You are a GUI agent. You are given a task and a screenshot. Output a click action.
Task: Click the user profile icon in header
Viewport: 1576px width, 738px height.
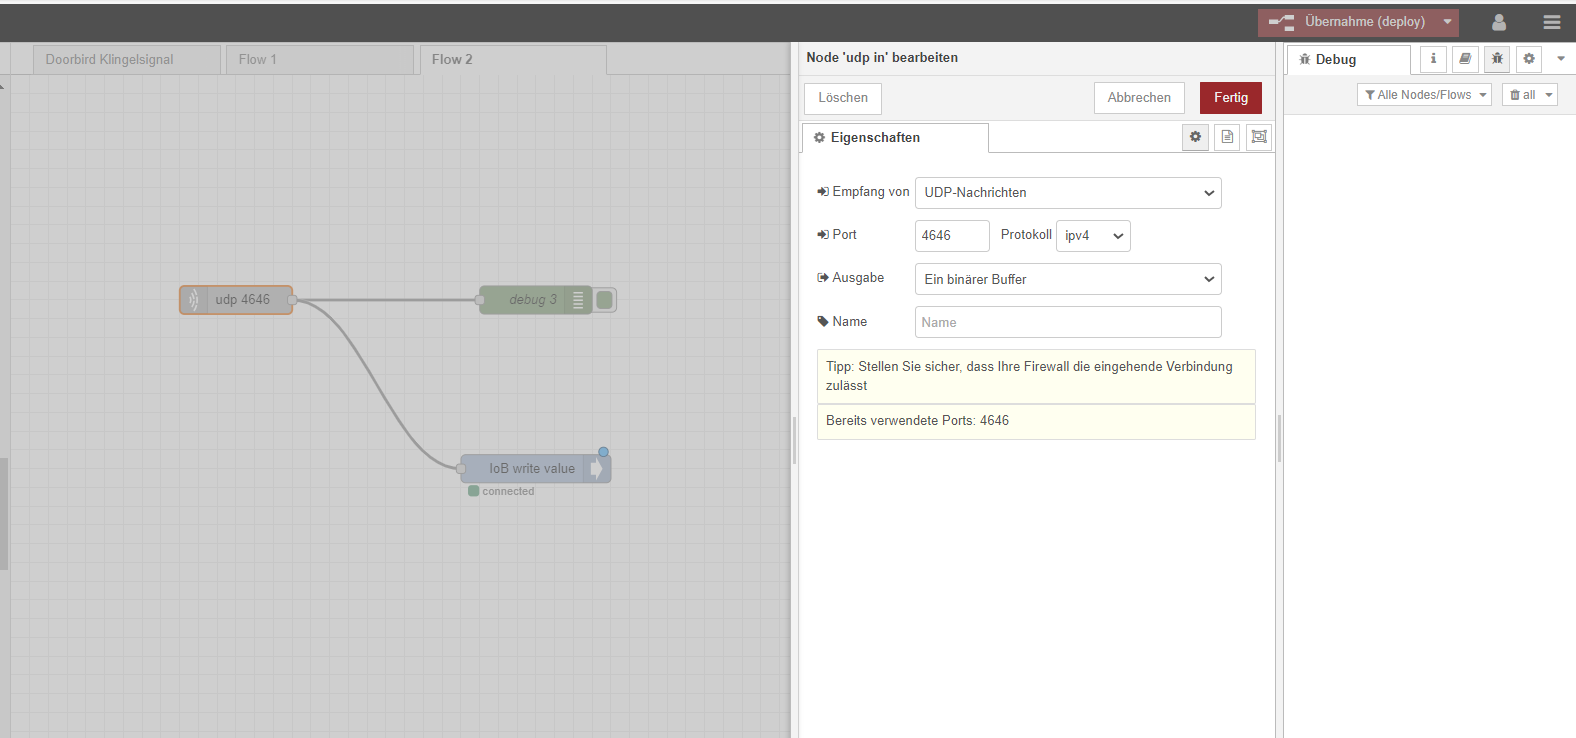[x=1498, y=22]
